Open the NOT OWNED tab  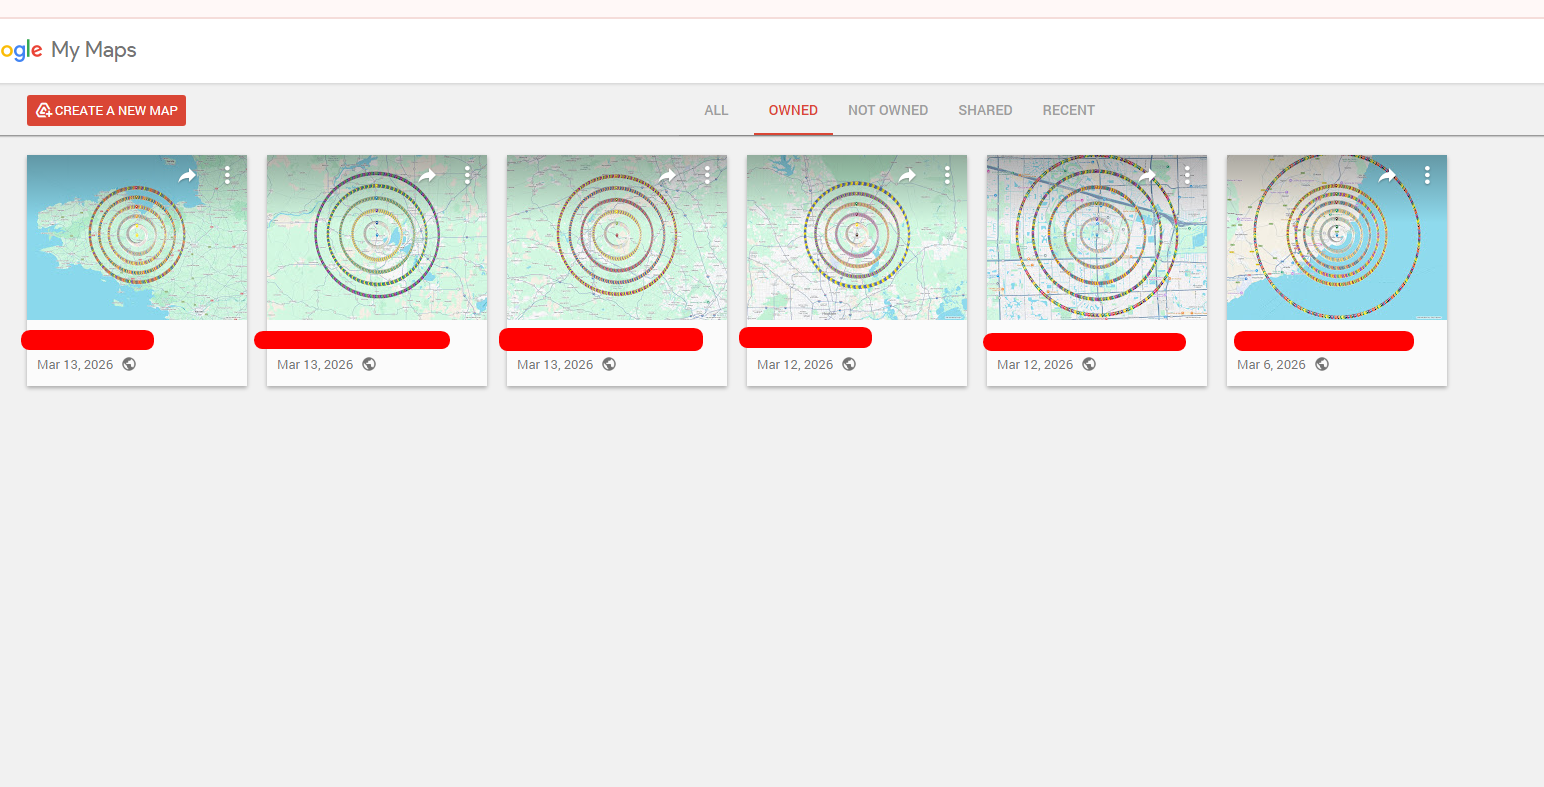pyautogui.click(x=888, y=110)
